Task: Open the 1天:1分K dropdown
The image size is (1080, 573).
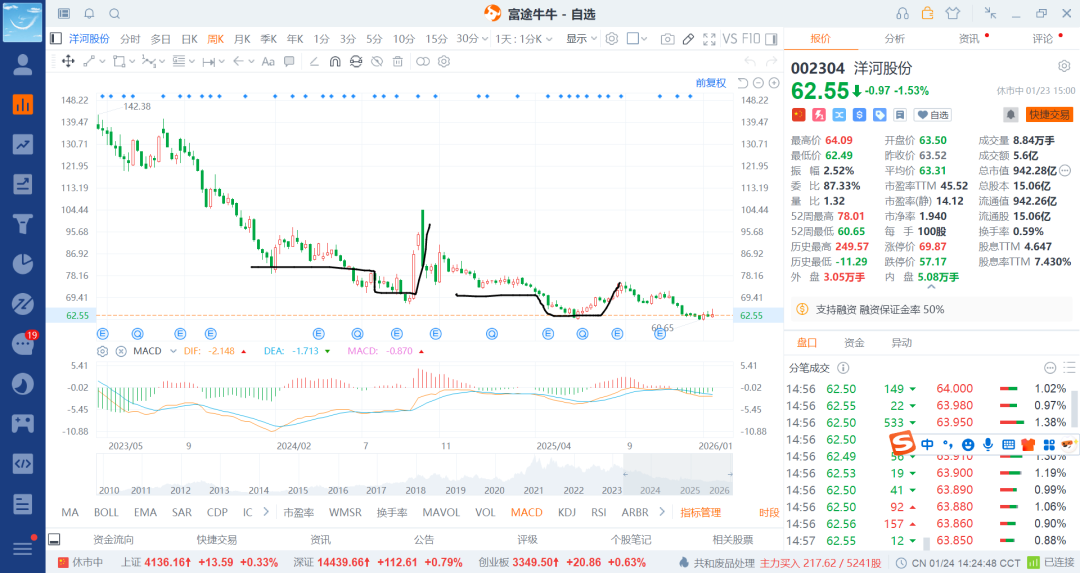Action: 523,39
